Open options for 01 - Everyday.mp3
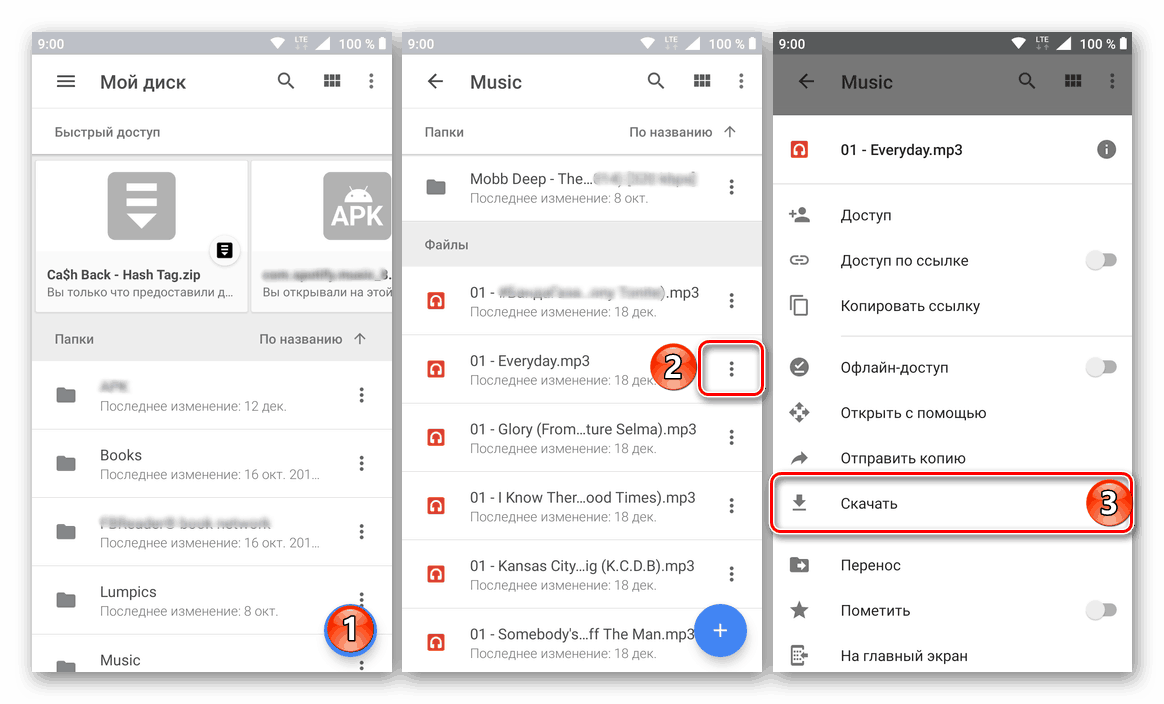 [x=731, y=369]
